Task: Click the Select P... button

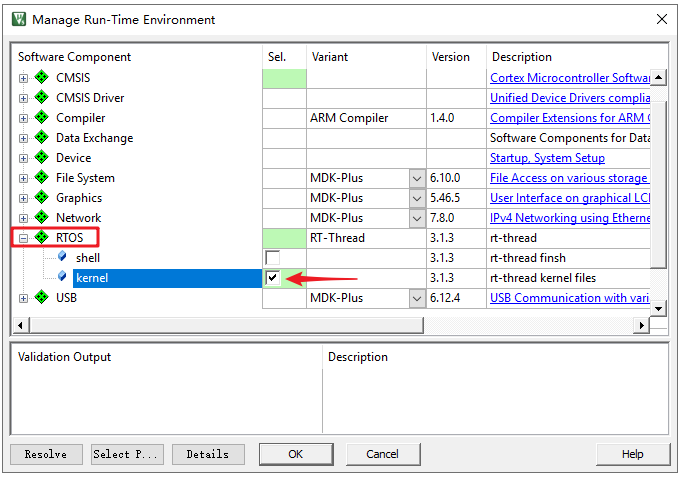Action: (127, 454)
